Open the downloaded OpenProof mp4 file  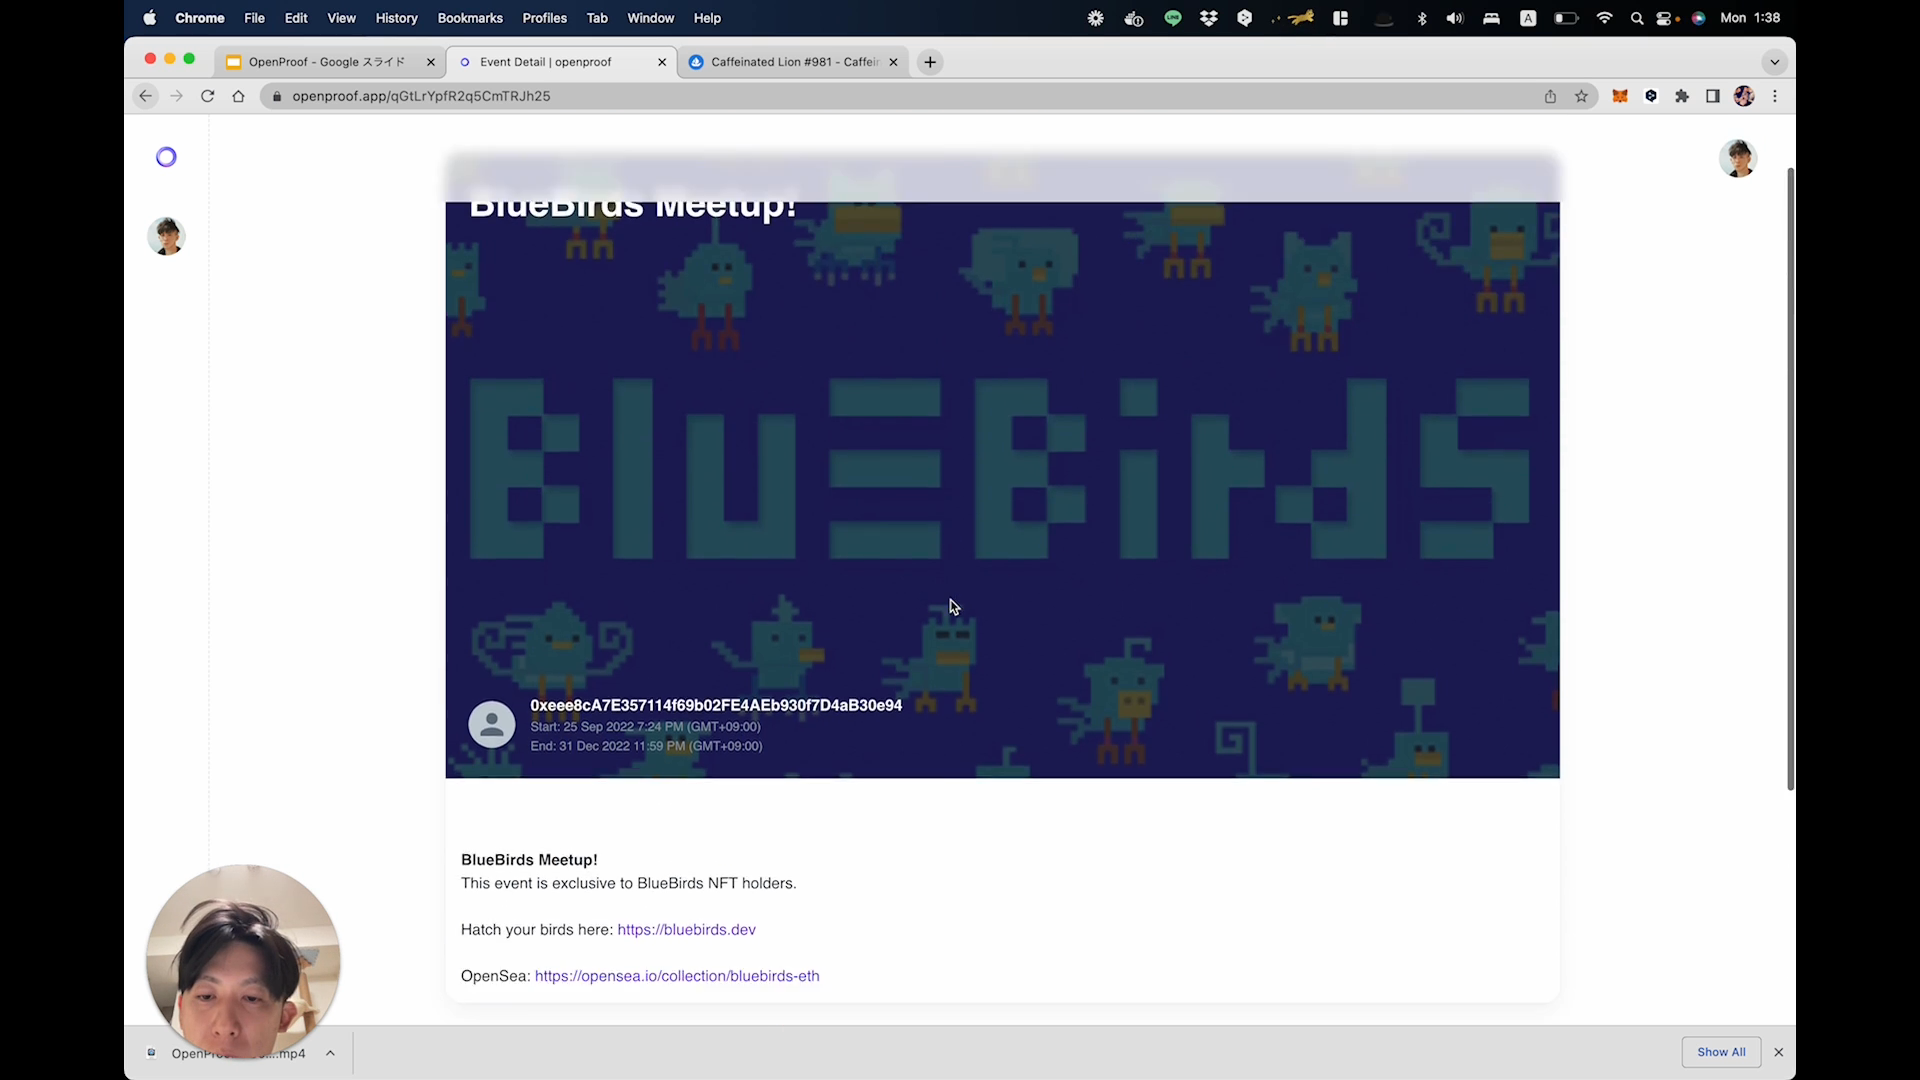pyautogui.click(x=238, y=1053)
